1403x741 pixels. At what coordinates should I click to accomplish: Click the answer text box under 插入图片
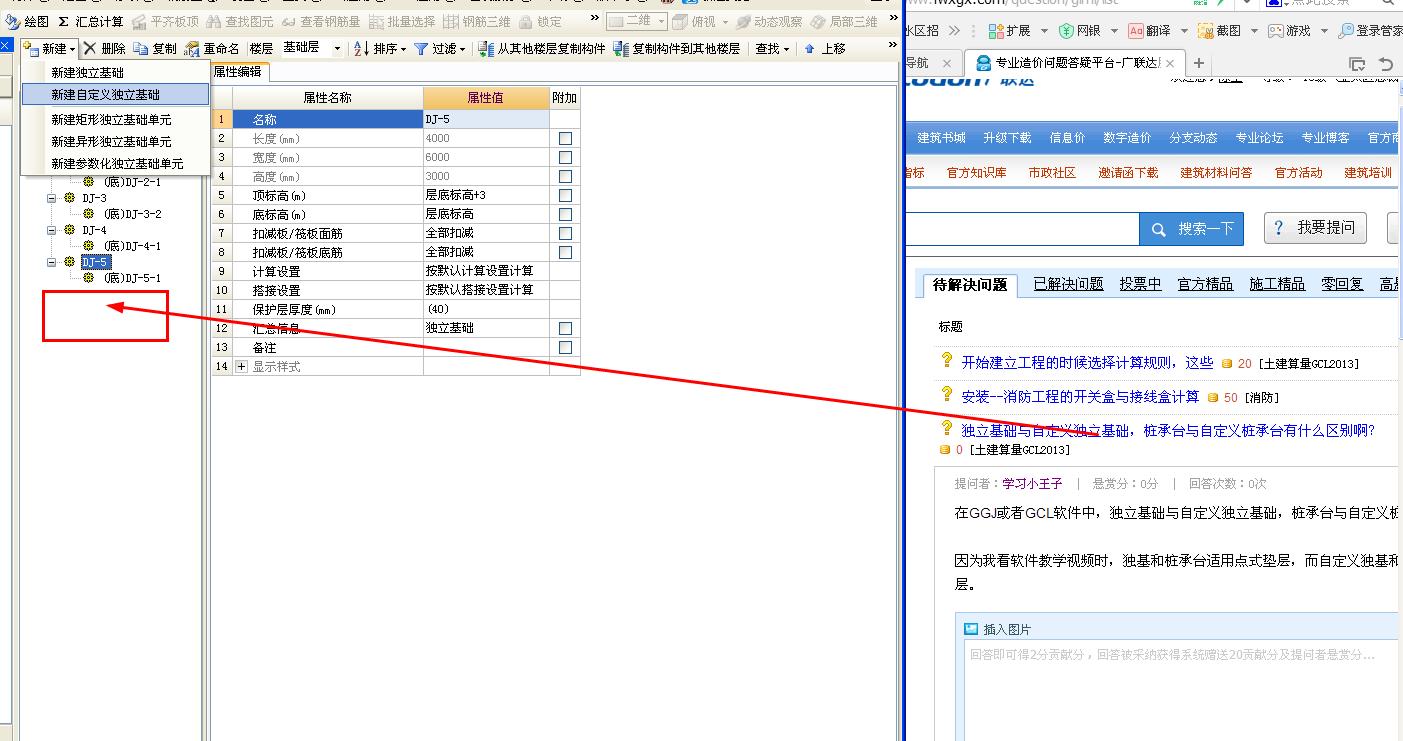pyautogui.click(x=1182, y=690)
